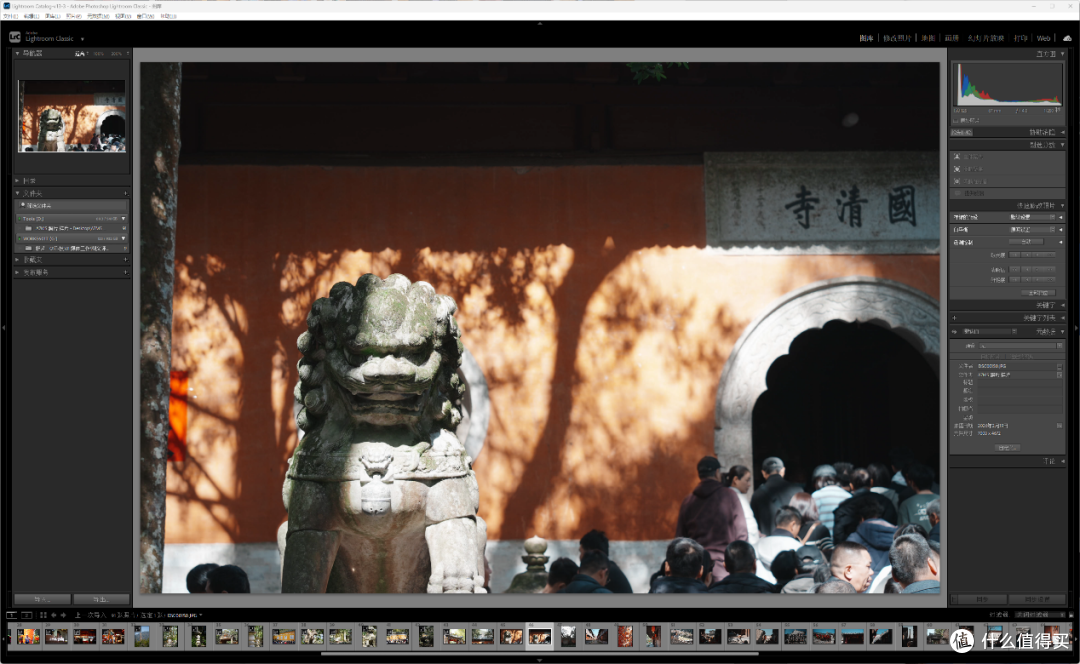Viewport: 1080px width, 664px height.
Task: Click the main lion statue photo in loupe view
Action: coord(539,328)
